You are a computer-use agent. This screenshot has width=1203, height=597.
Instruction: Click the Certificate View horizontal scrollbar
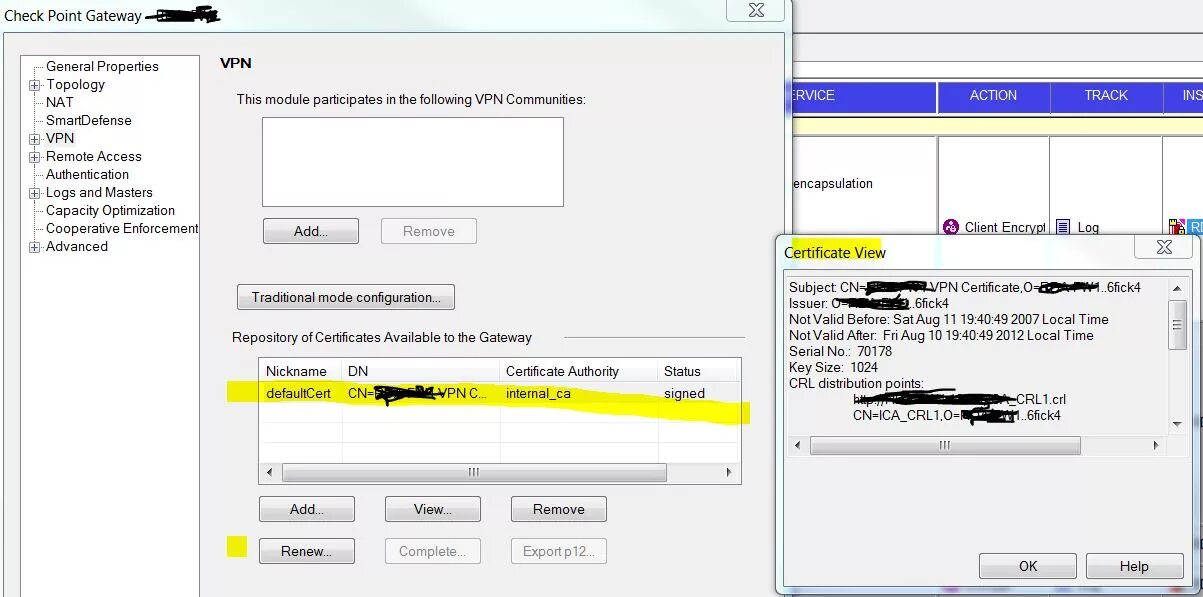coord(945,445)
